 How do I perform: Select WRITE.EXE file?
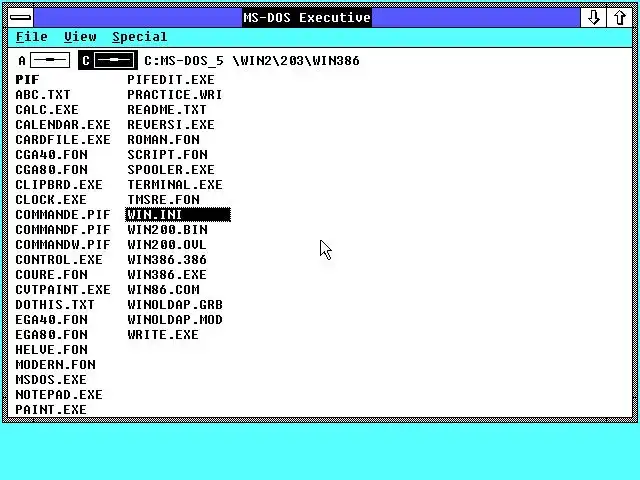pos(163,335)
